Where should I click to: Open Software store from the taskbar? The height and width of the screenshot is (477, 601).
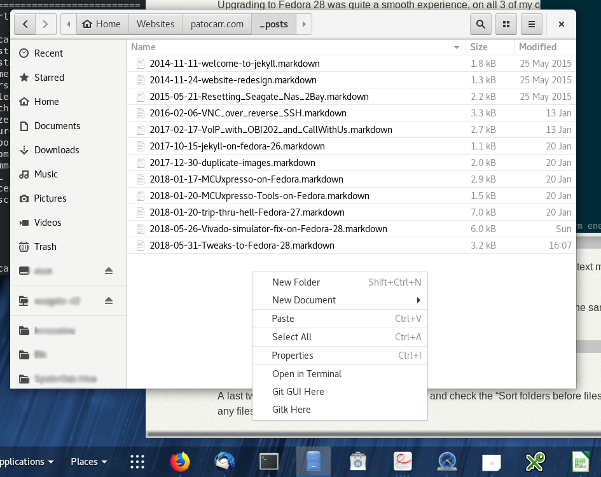coord(358,462)
